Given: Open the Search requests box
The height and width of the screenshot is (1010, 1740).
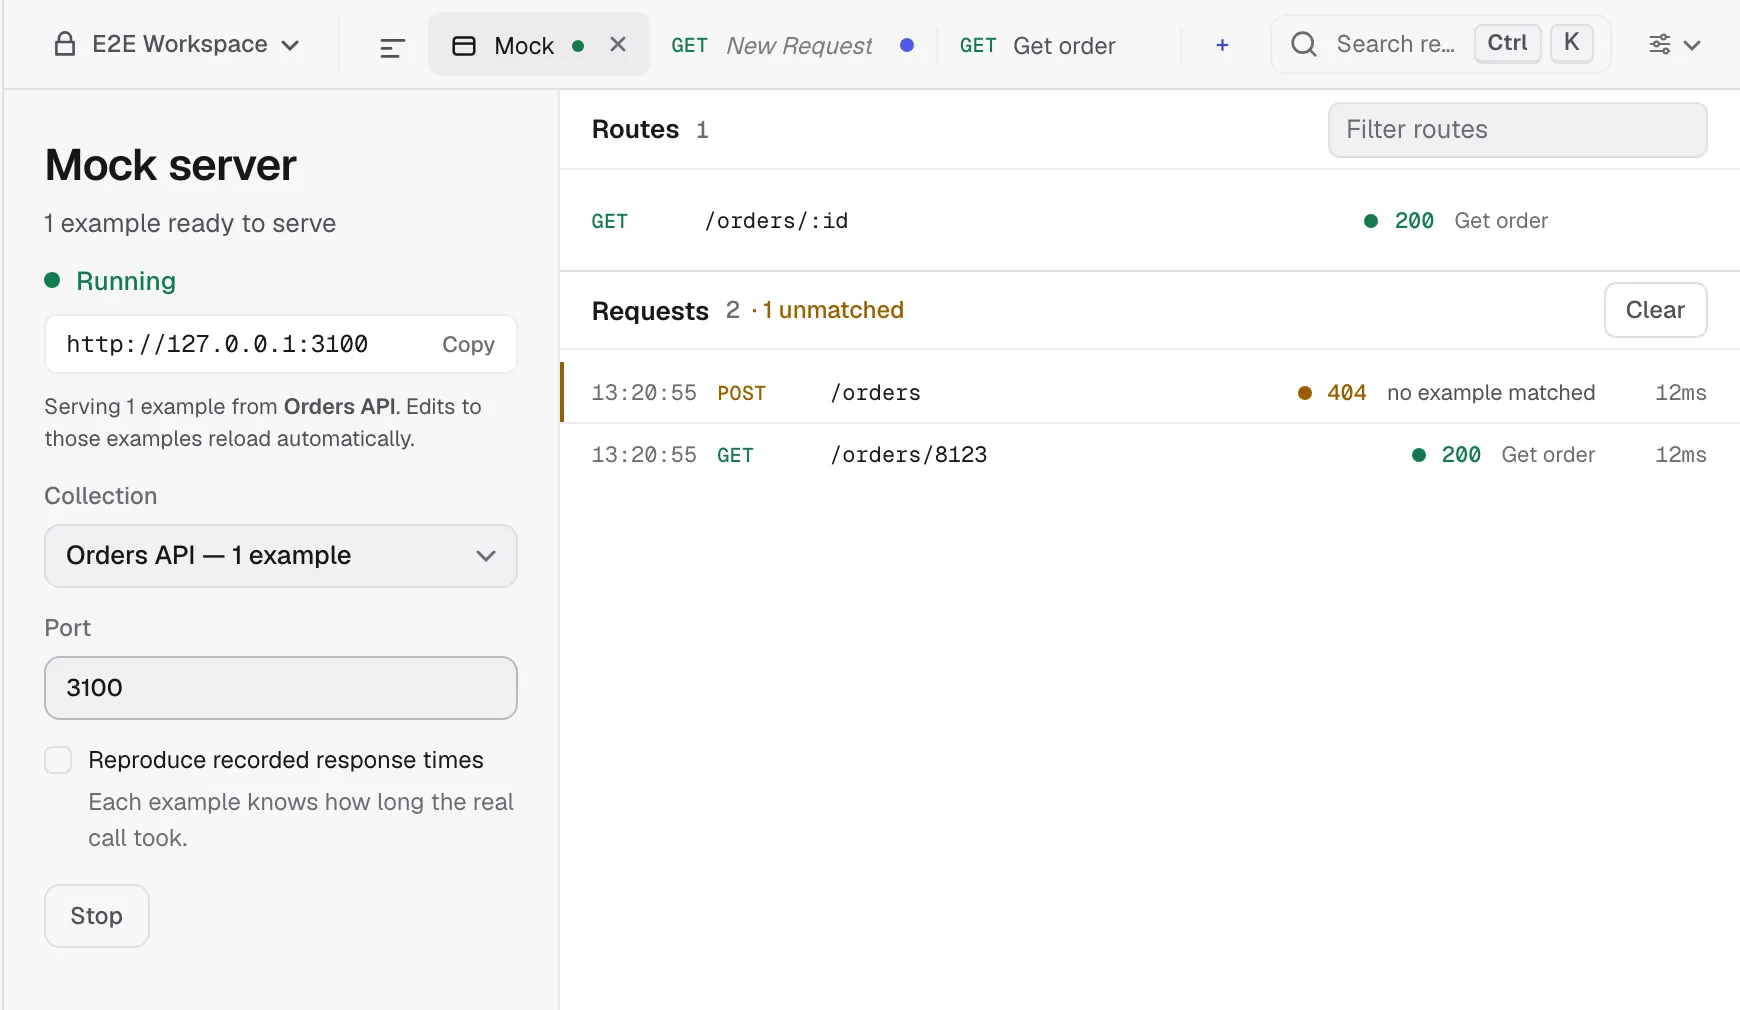Looking at the screenshot, I should tap(1440, 44).
